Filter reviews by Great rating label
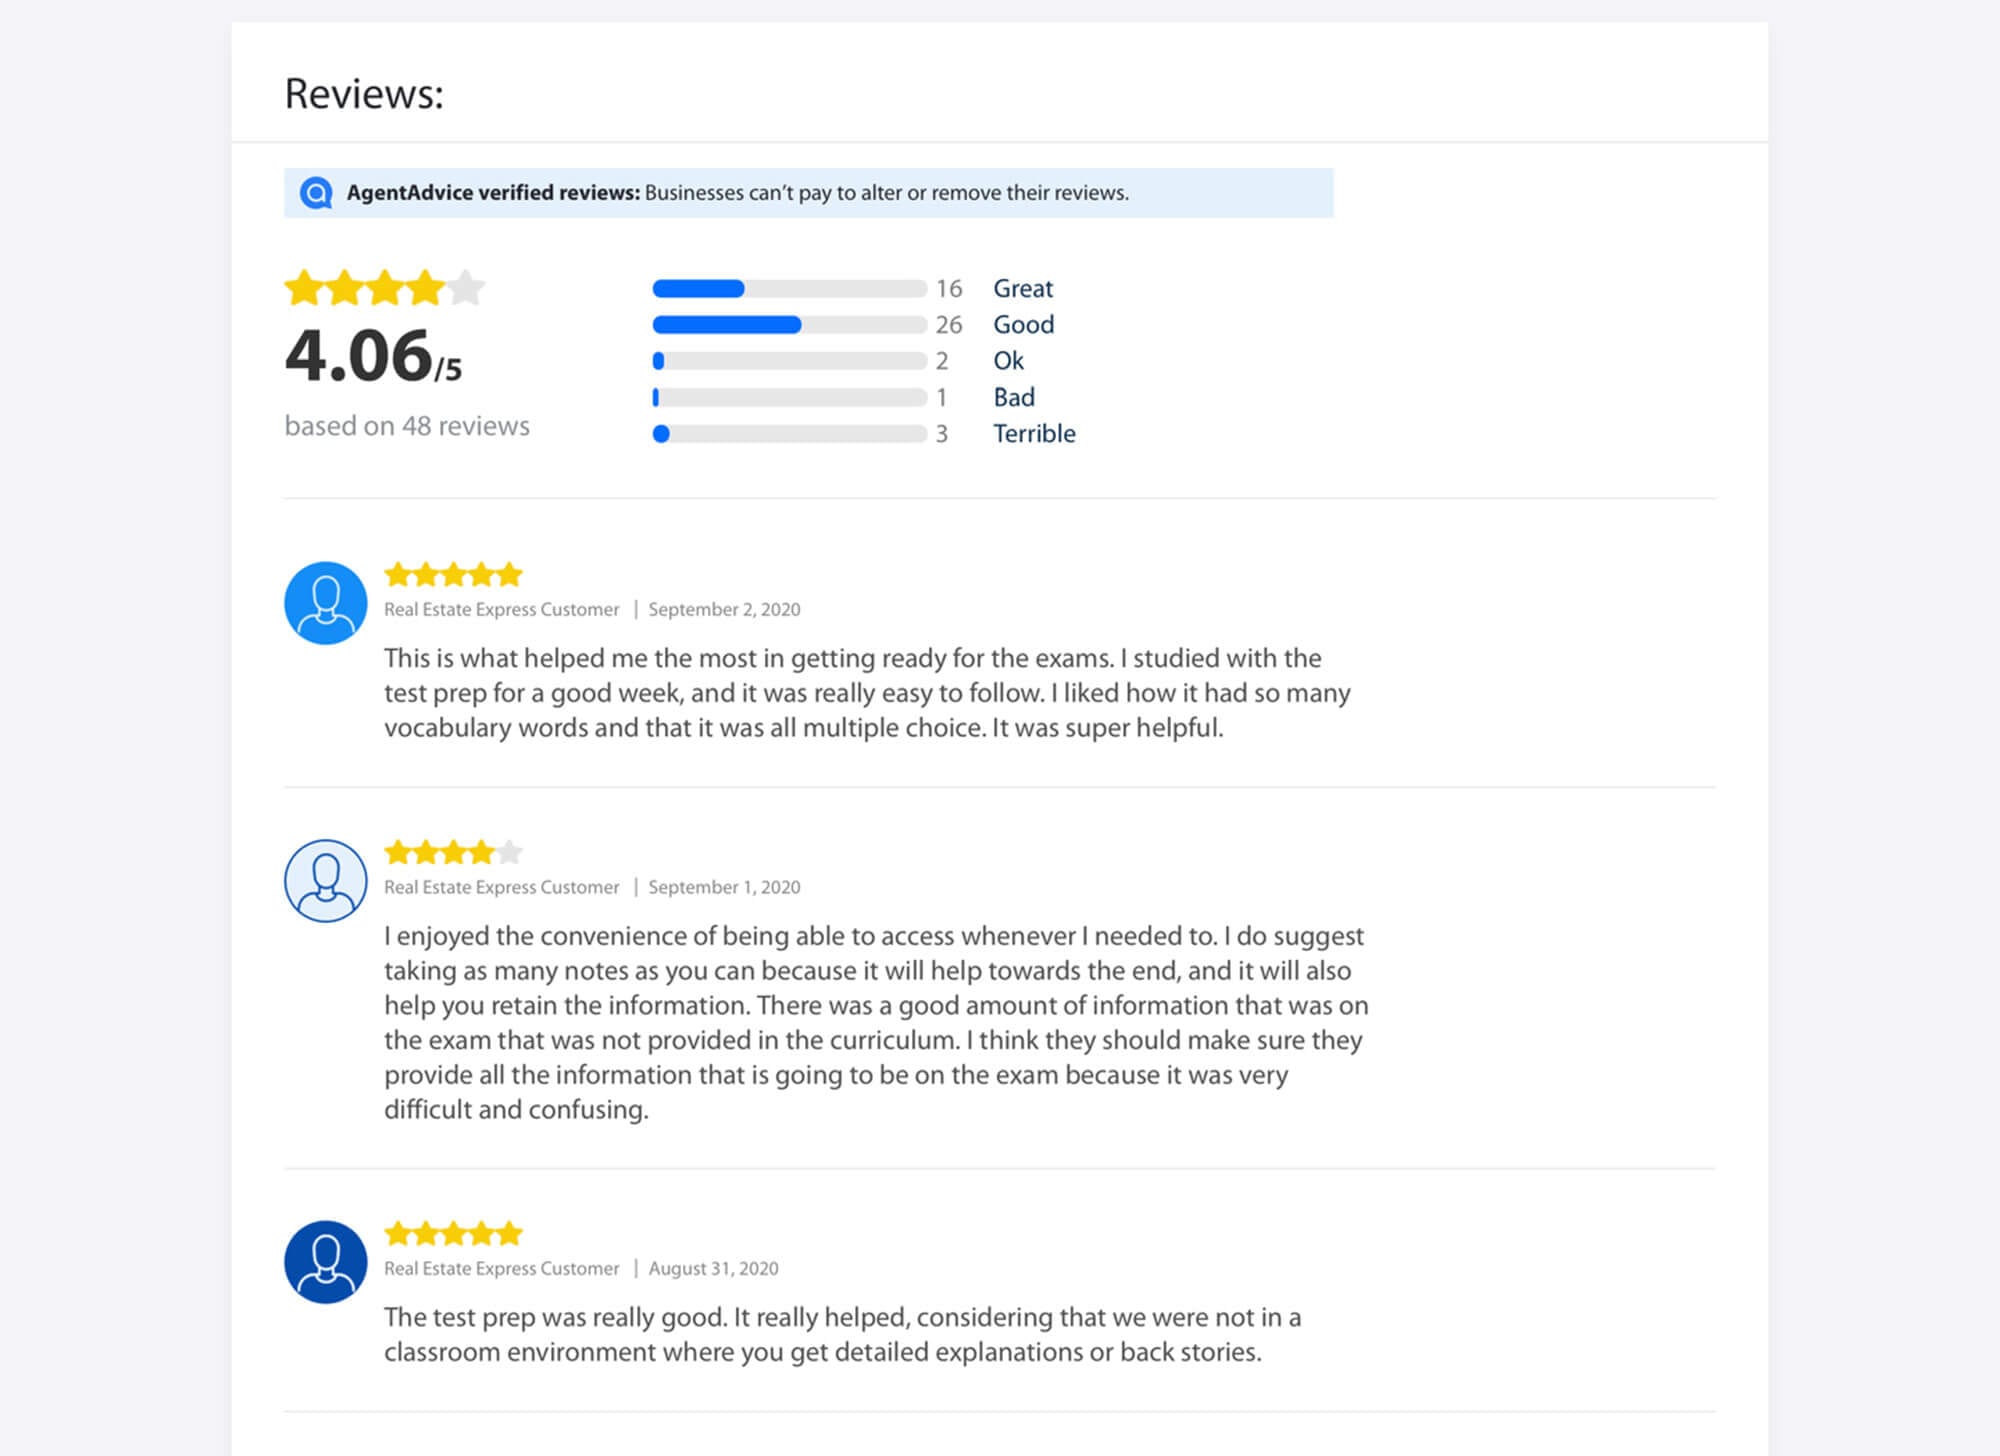The width and height of the screenshot is (2000, 1456). (1023, 288)
